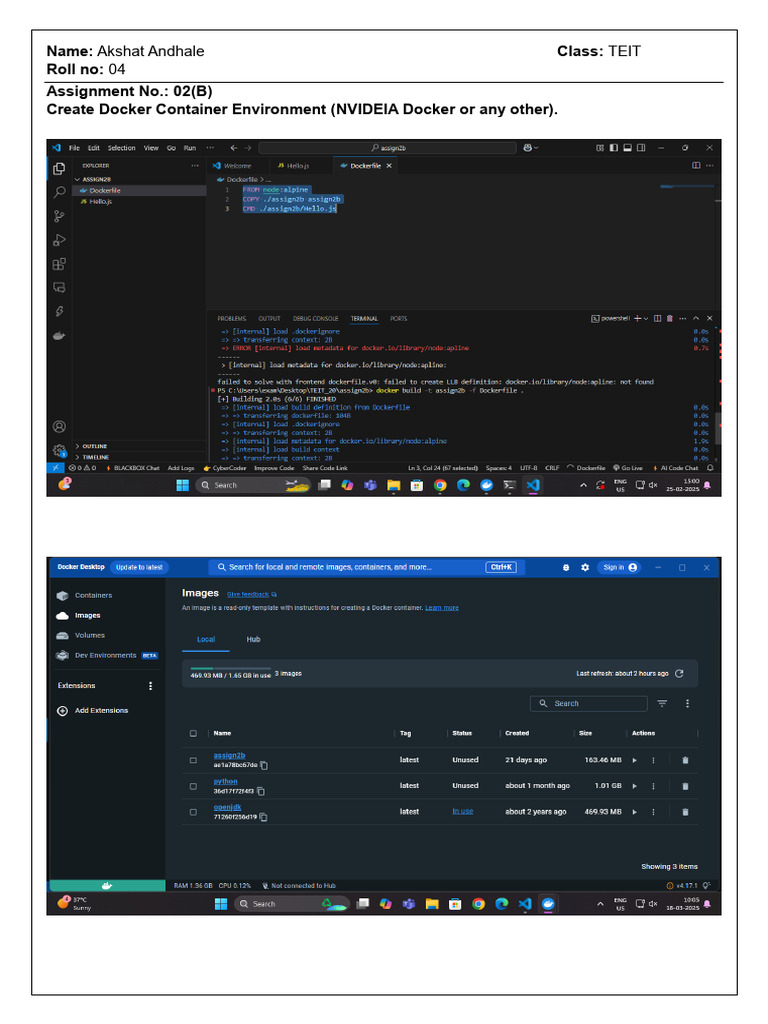Screen dimensions: 768x1024
Task: Open the Source Control icon in VS Code
Action: pyautogui.click(x=59, y=216)
